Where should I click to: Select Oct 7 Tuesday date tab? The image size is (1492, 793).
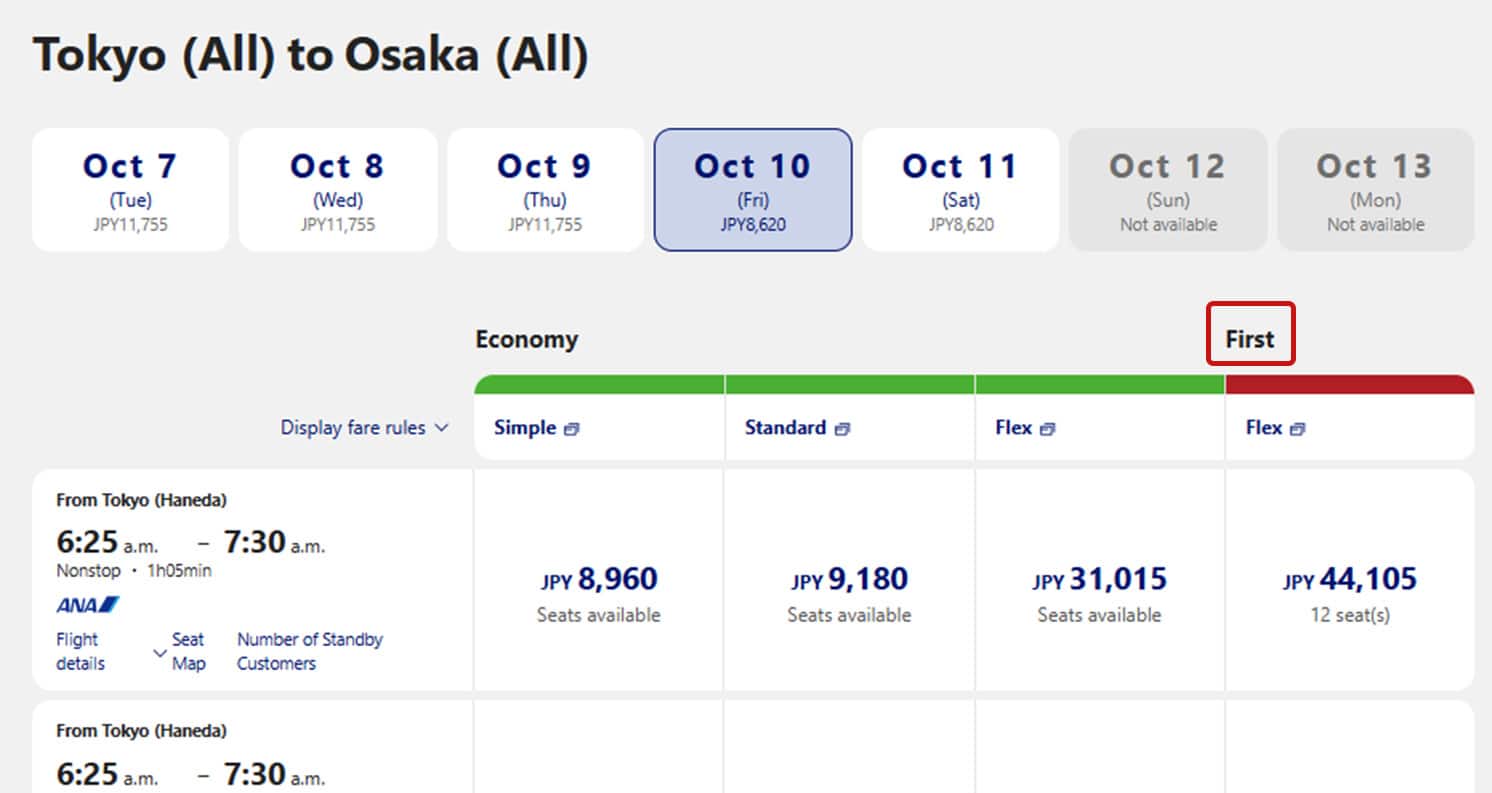pyautogui.click(x=130, y=190)
